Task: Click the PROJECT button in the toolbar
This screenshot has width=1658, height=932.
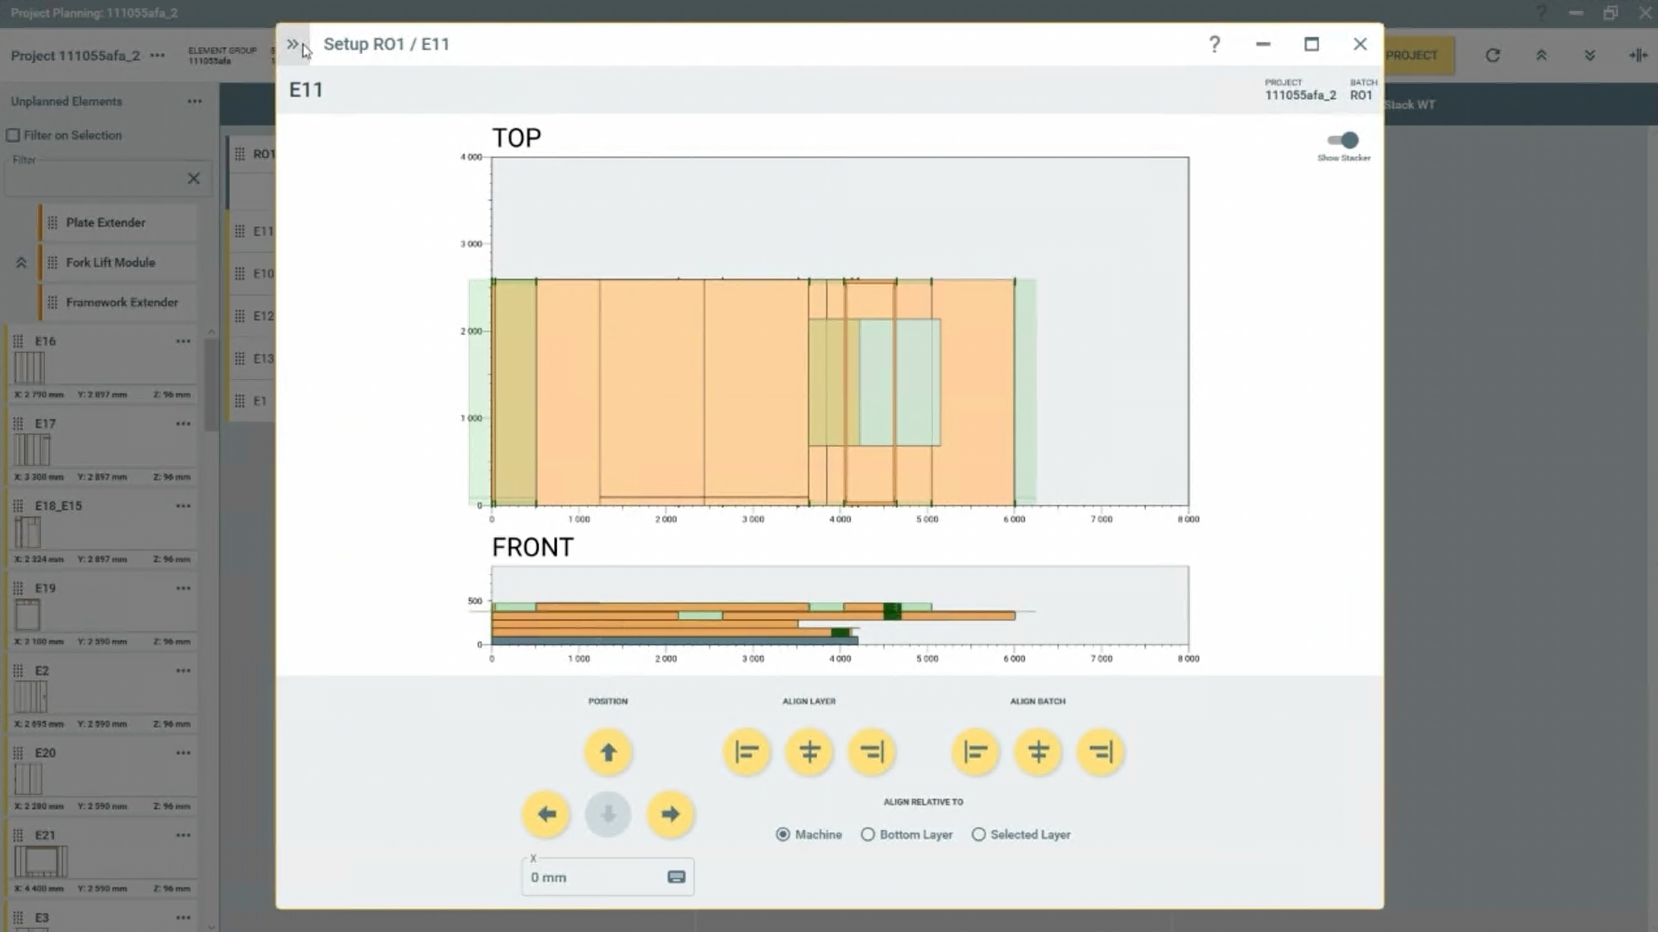Action: [1418, 55]
